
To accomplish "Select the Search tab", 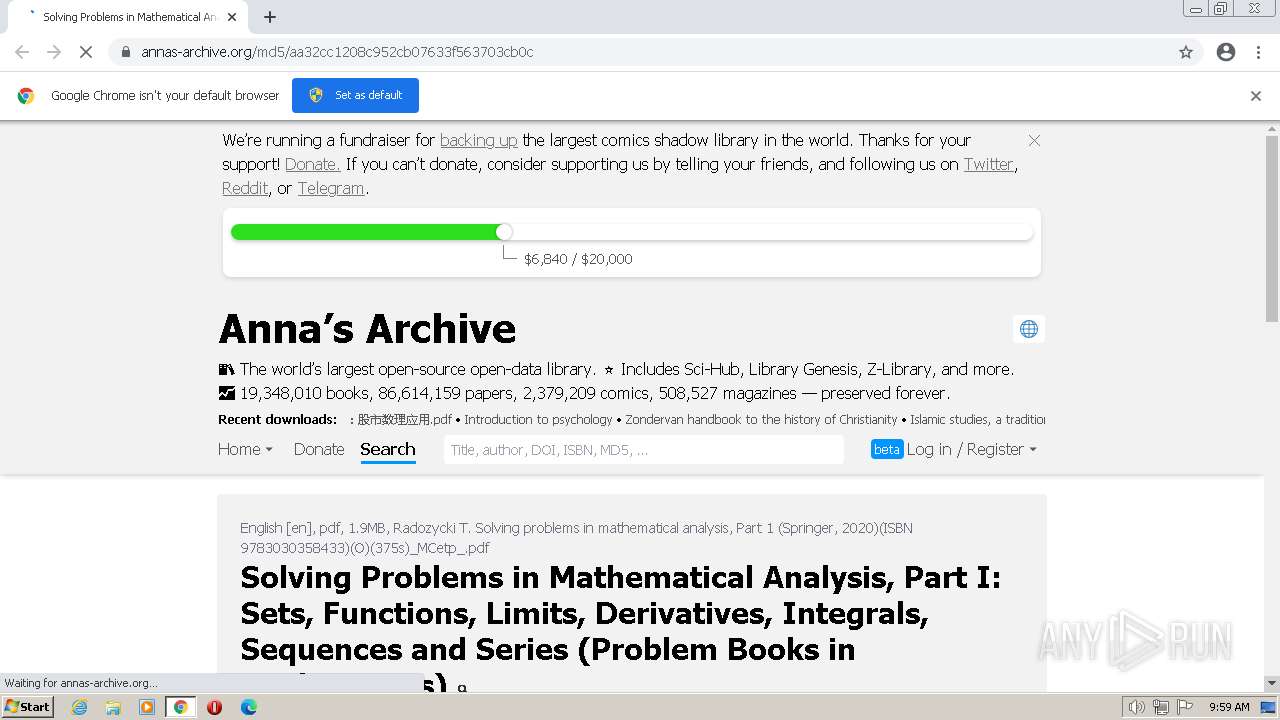I will 387,450.
